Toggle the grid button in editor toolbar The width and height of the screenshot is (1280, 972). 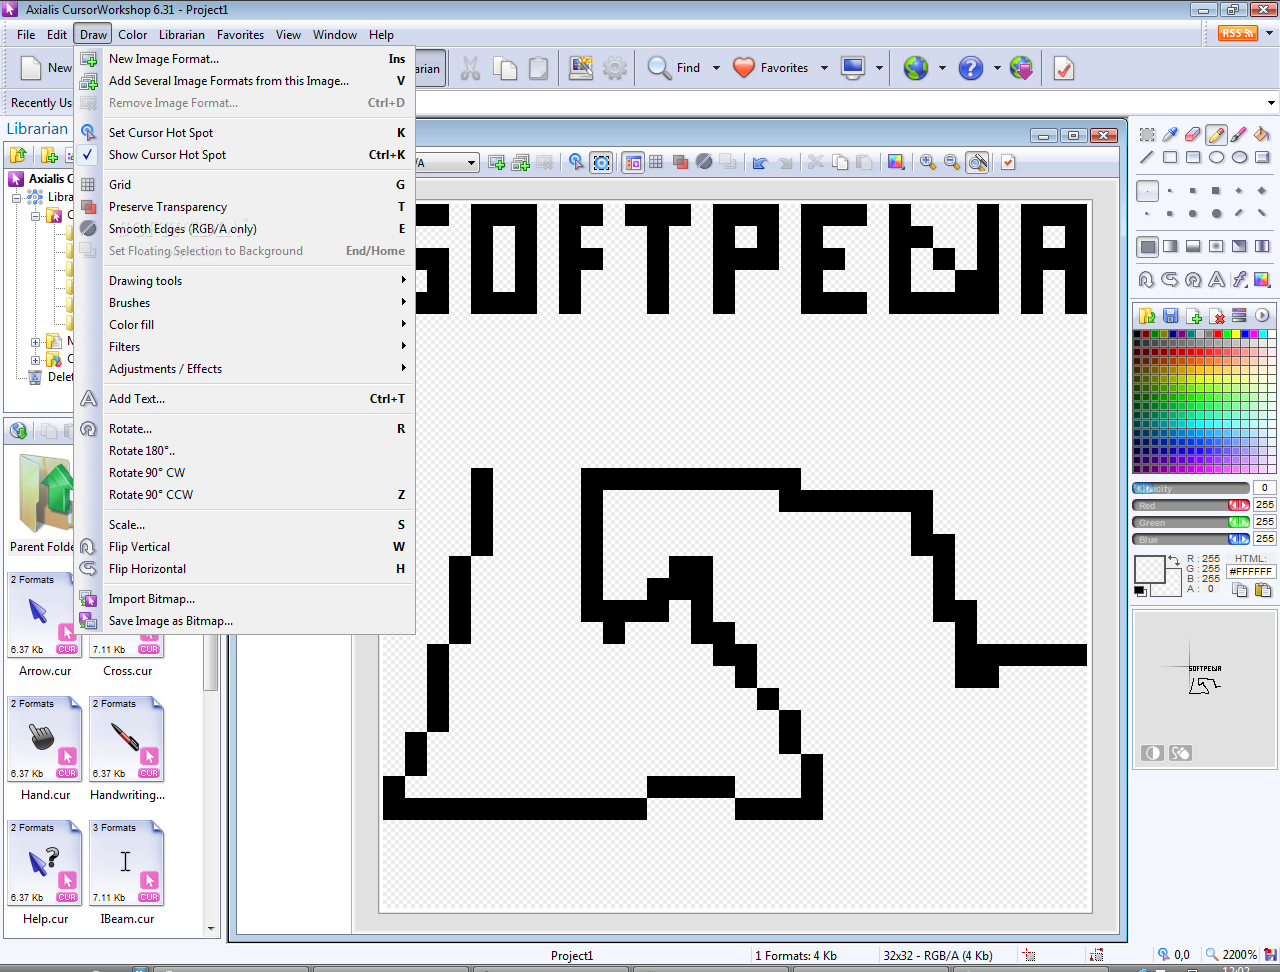click(x=656, y=162)
